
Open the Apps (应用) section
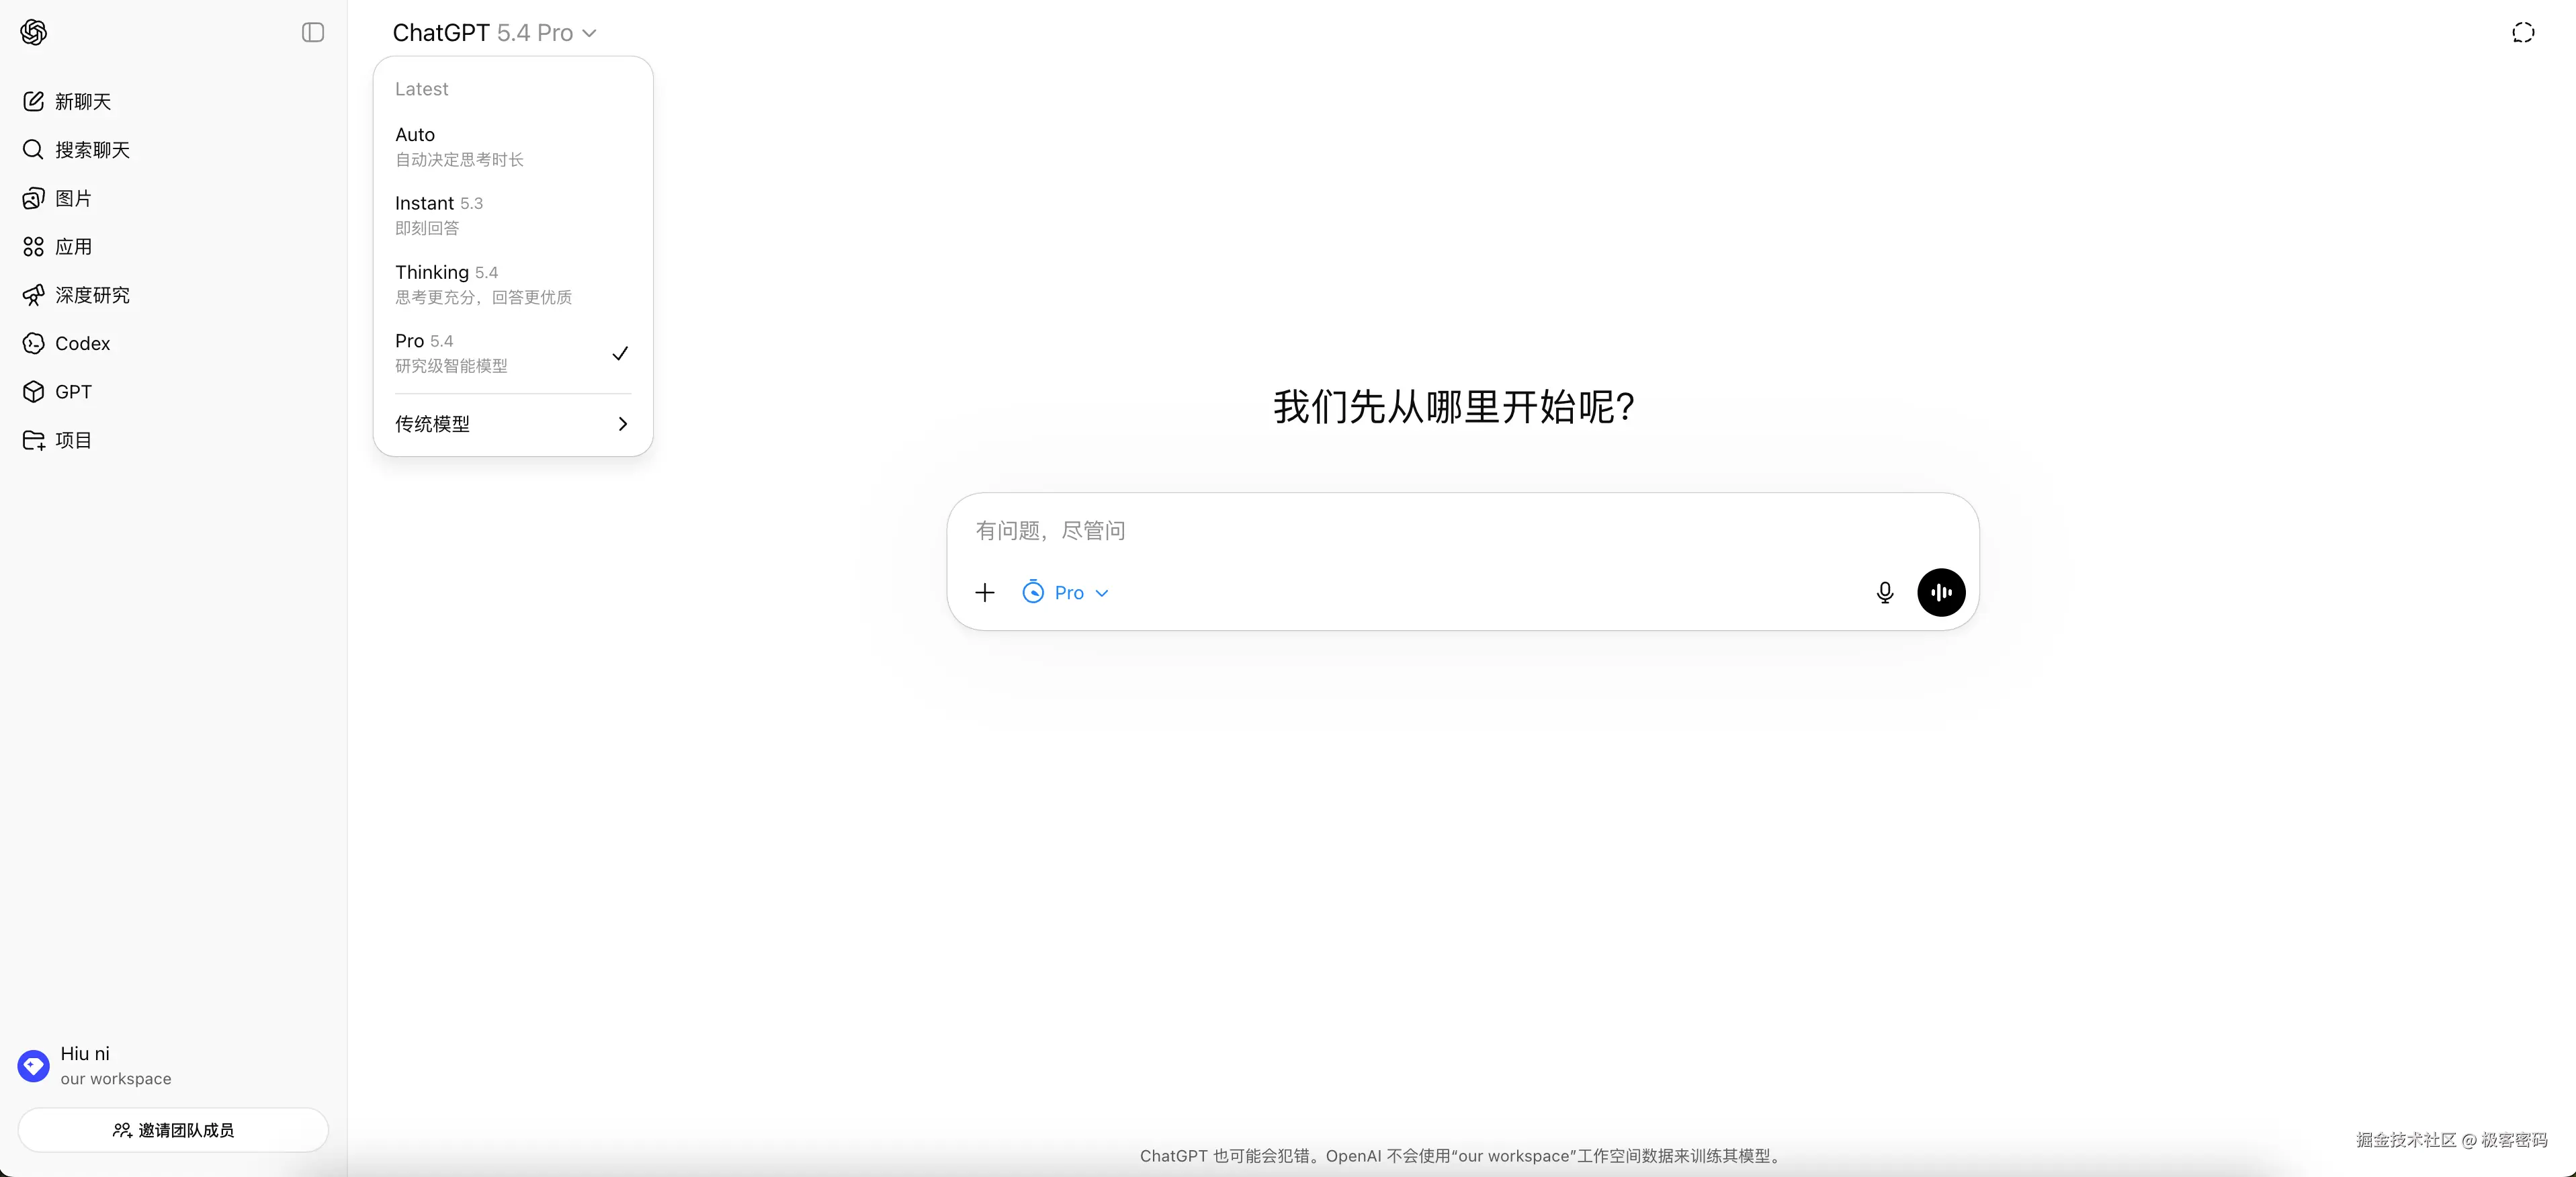[x=72, y=247]
